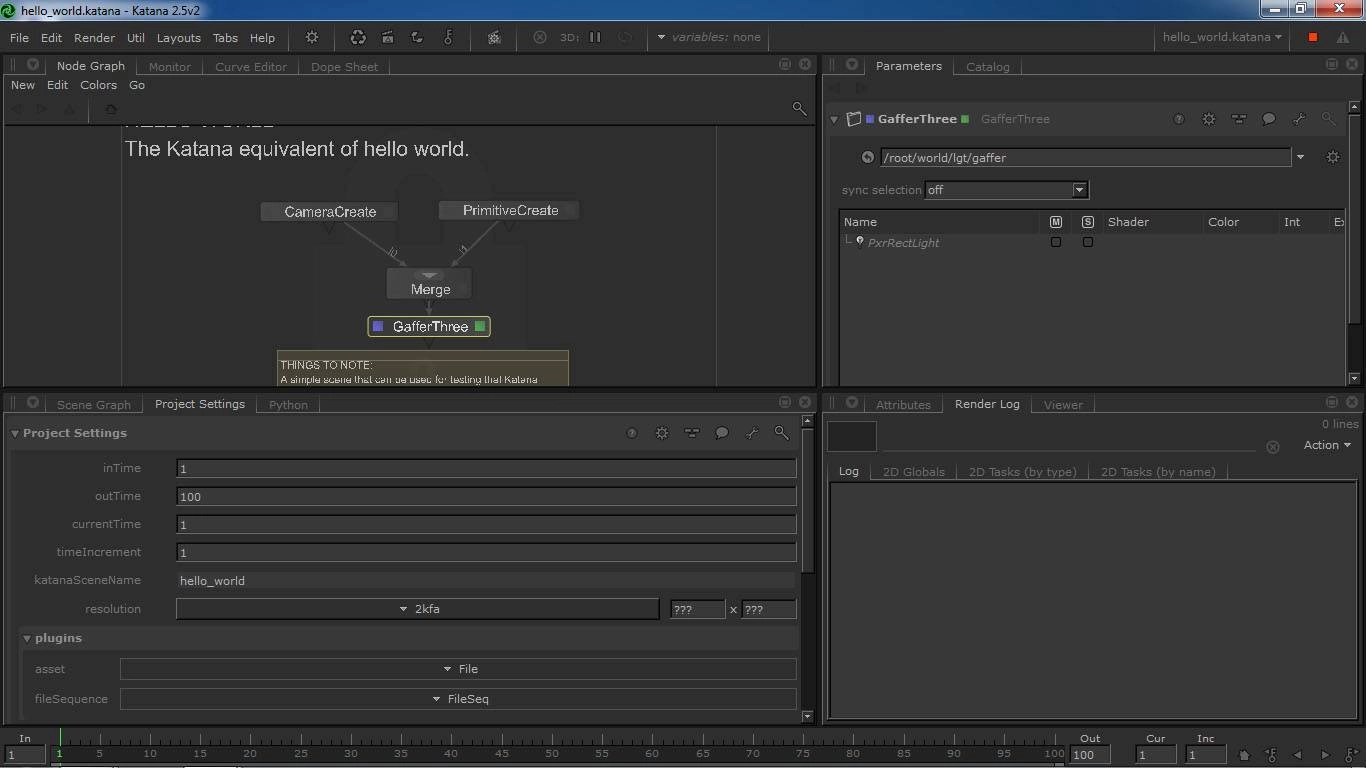The width and height of the screenshot is (1366, 768).
Task: Click the search magnifier in Project Settings header
Action: tap(782, 433)
